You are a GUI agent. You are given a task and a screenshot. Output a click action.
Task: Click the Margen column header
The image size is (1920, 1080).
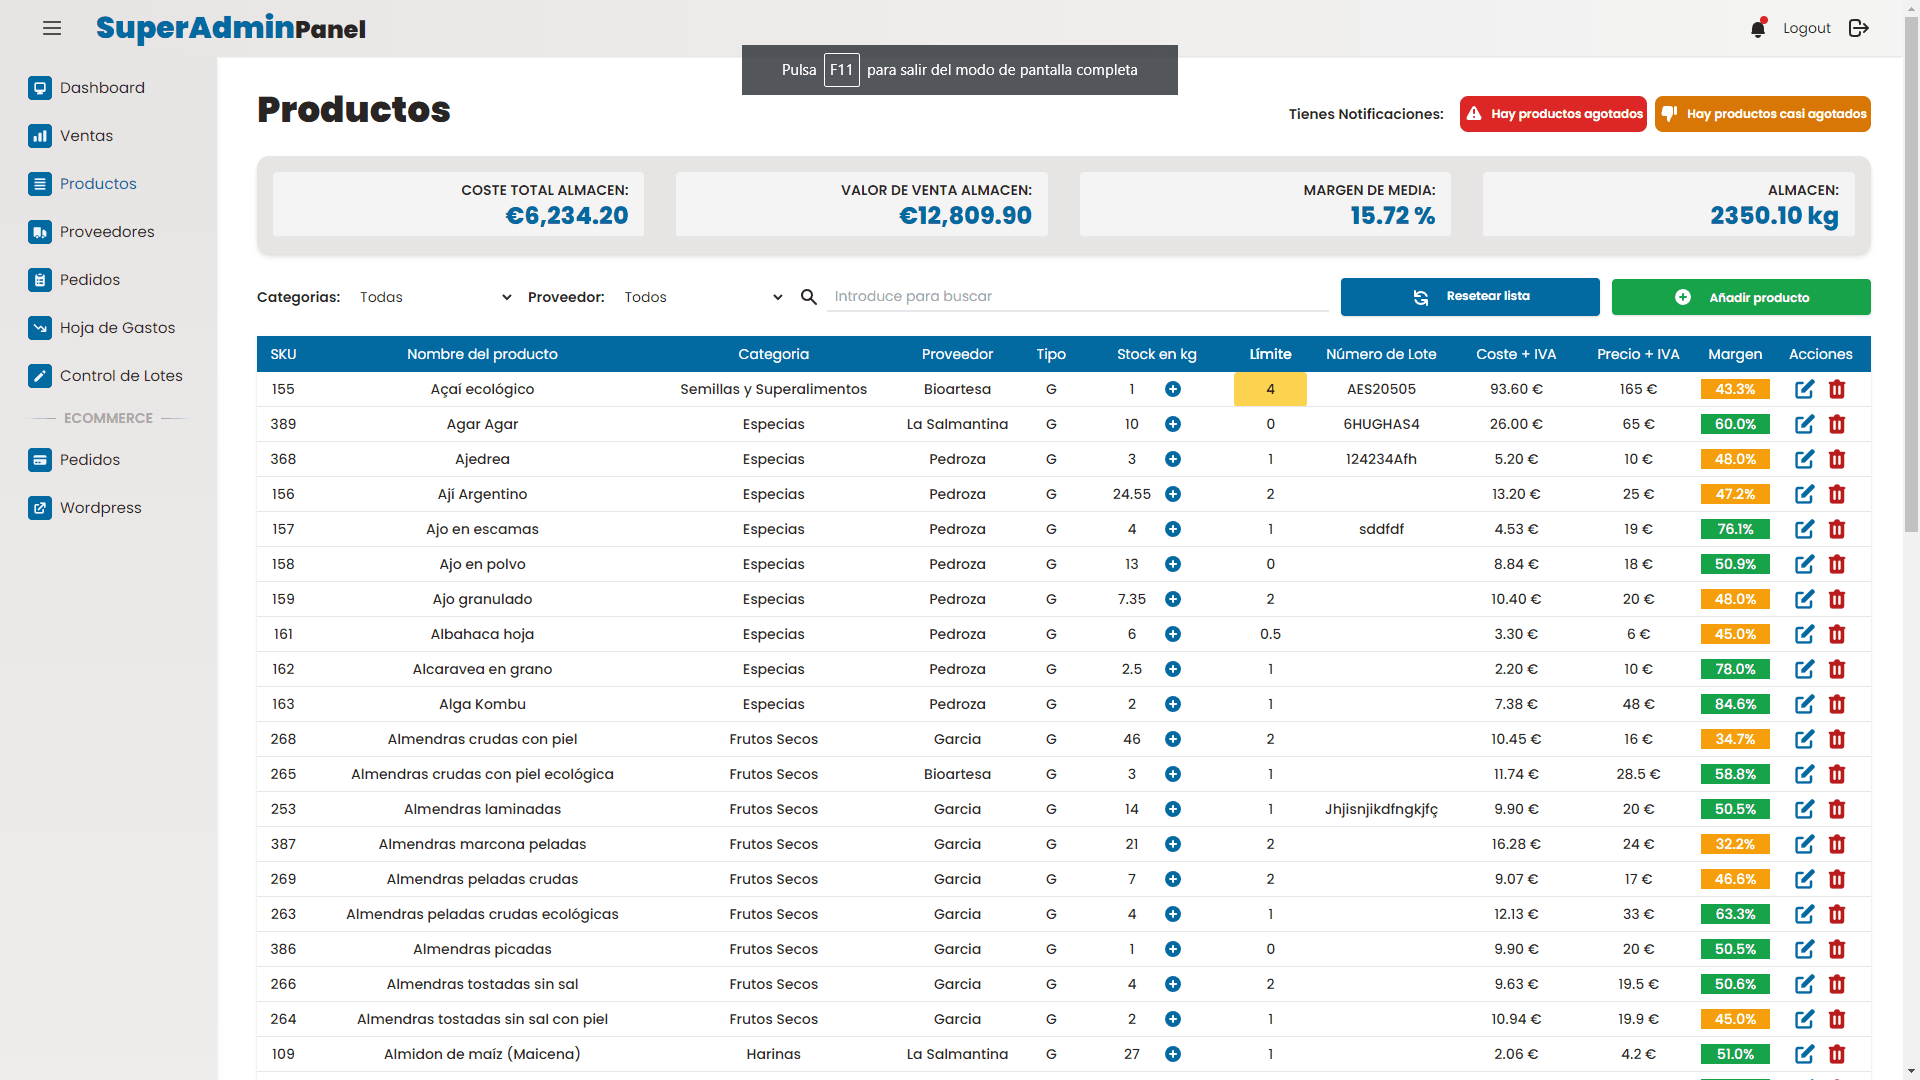pos(1735,354)
